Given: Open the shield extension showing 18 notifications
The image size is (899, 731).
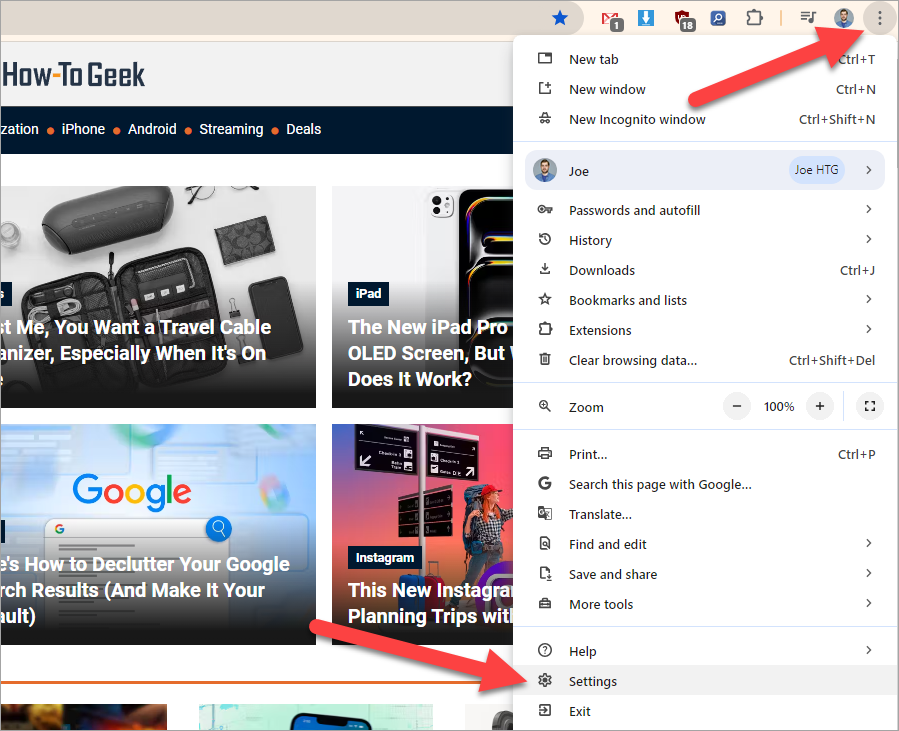Looking at the screenshot, I should [x=682, y=18].
